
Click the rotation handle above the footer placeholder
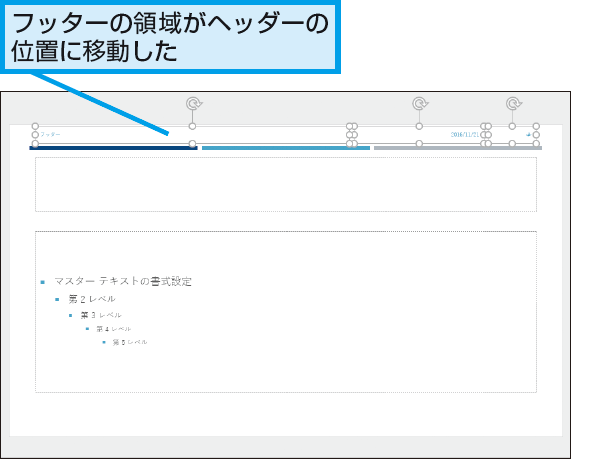[193, 103]
